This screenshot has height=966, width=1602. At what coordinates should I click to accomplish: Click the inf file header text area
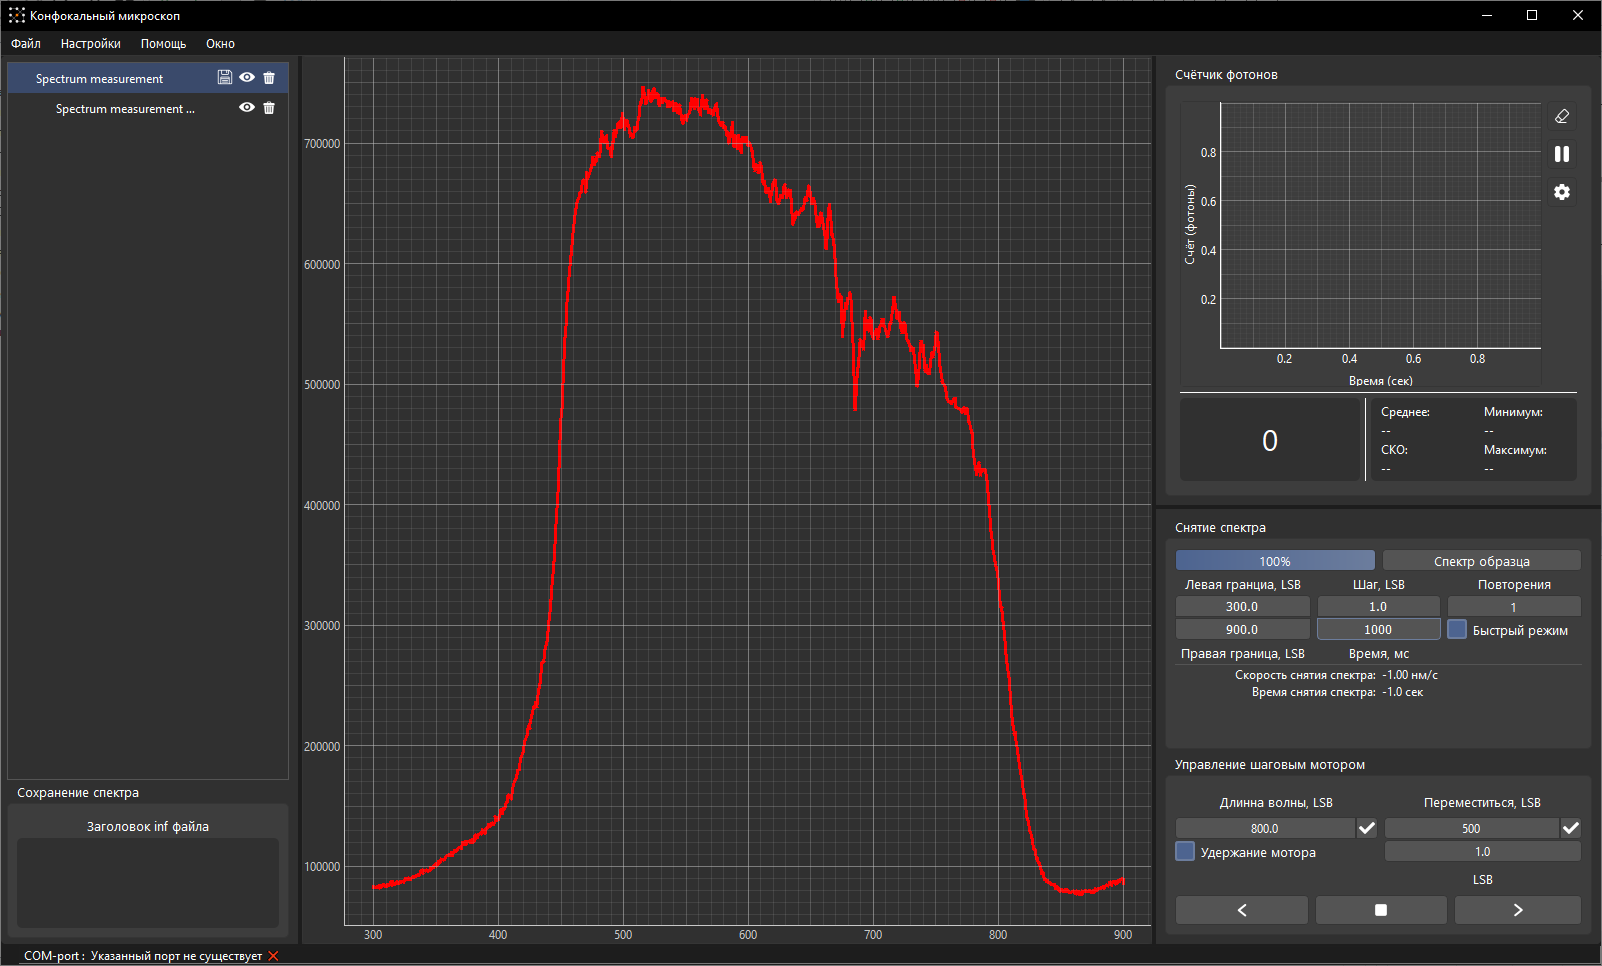(148, 883)
